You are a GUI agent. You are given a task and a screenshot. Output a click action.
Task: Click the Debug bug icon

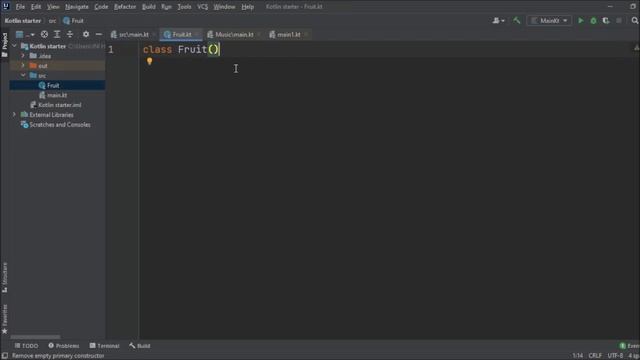(593, 20)
